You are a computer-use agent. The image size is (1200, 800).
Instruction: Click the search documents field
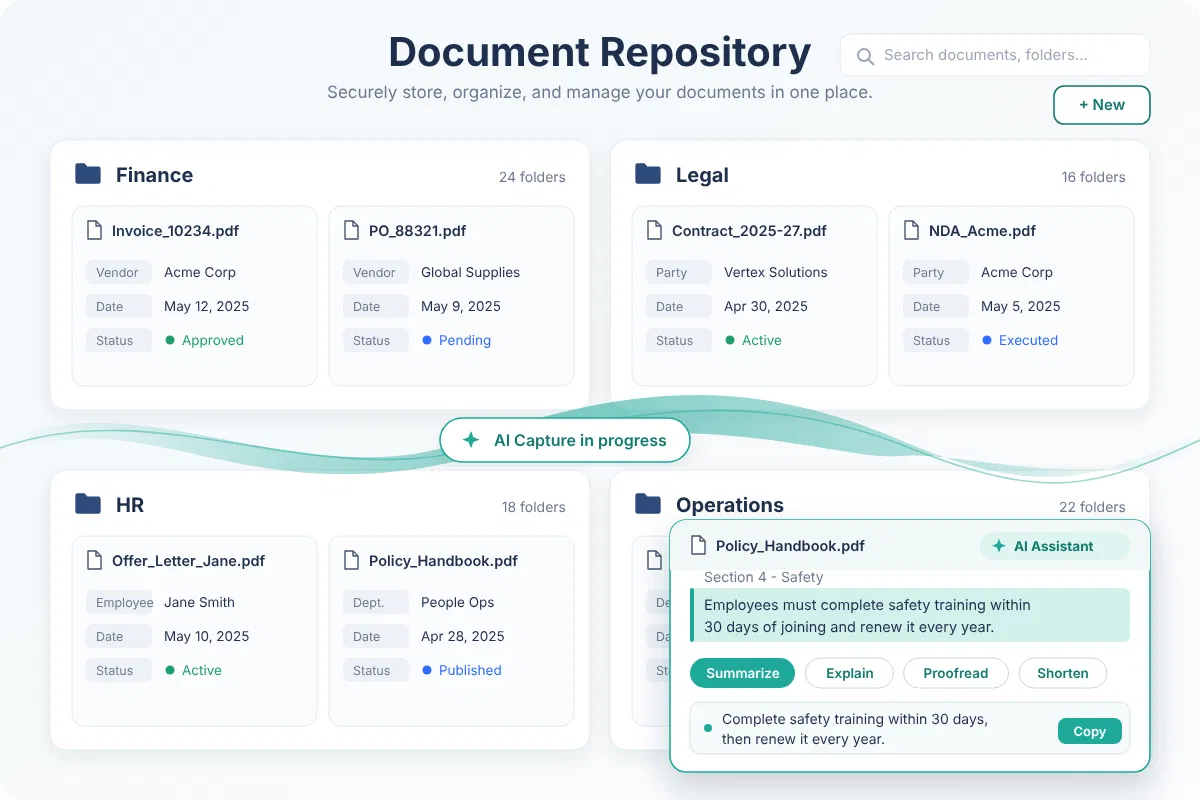pyautogui.click(x=995, y=55)
